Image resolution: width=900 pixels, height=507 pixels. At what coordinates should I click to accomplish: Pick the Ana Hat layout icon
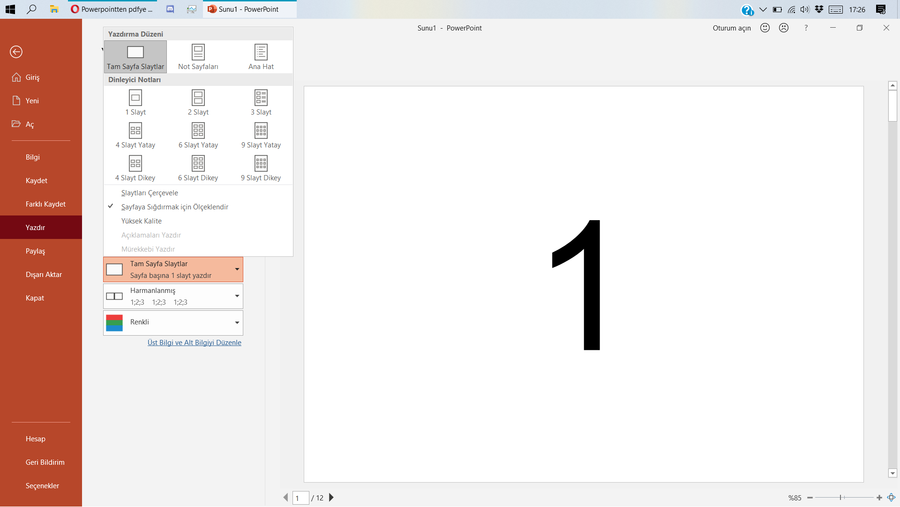click(261, 53)
